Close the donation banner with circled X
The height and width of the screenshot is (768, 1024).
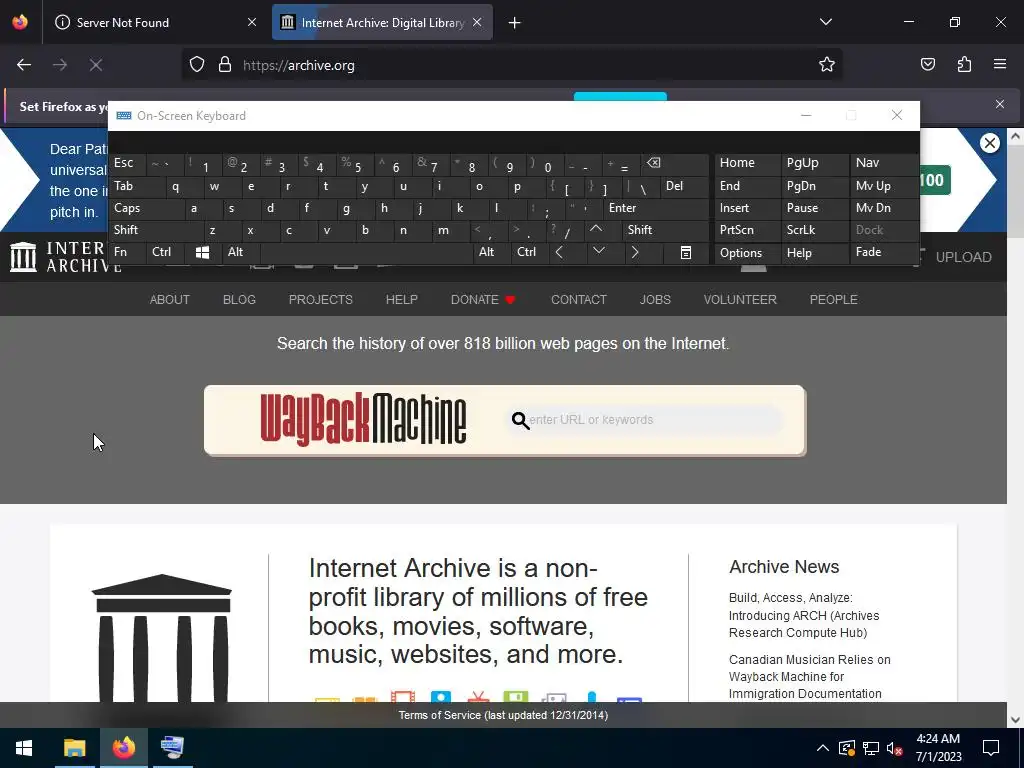(x=990, y=143)
